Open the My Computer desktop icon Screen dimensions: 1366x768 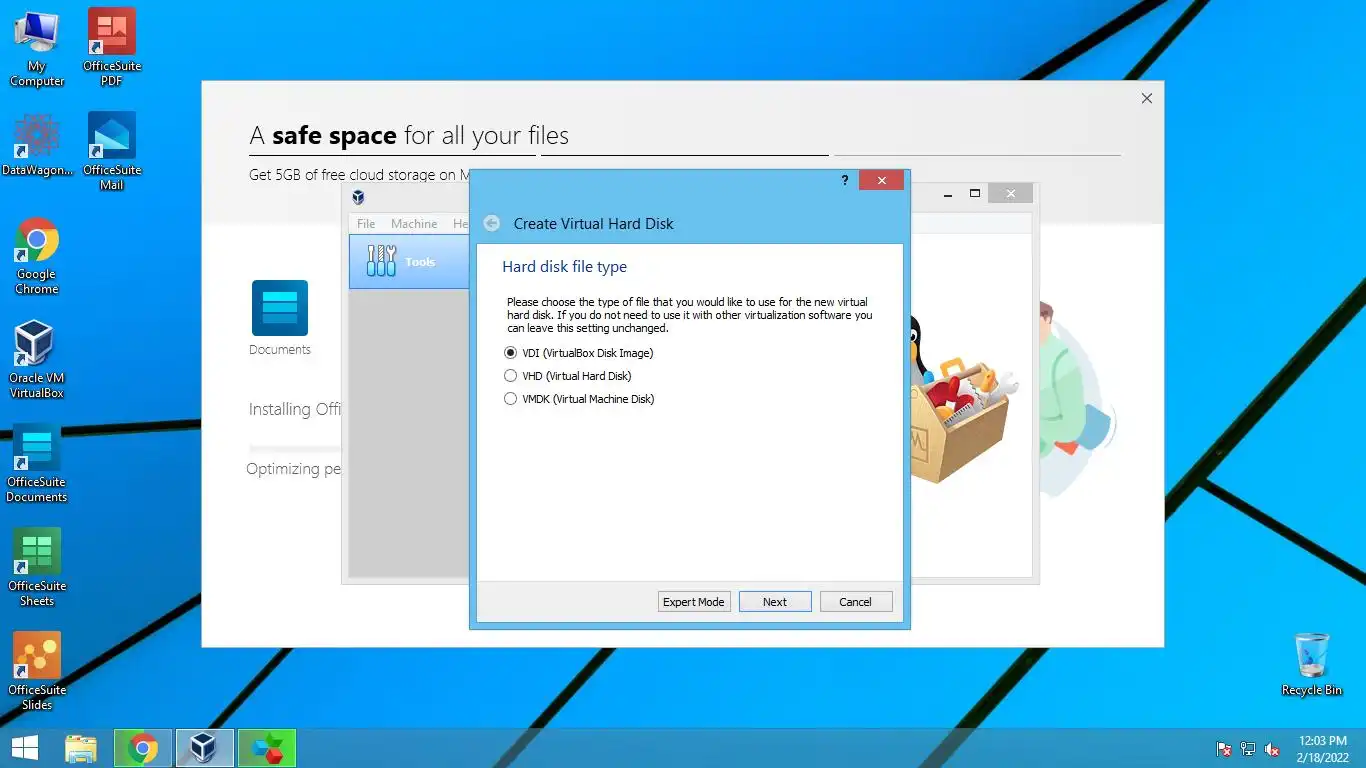(x=37, y=48)
